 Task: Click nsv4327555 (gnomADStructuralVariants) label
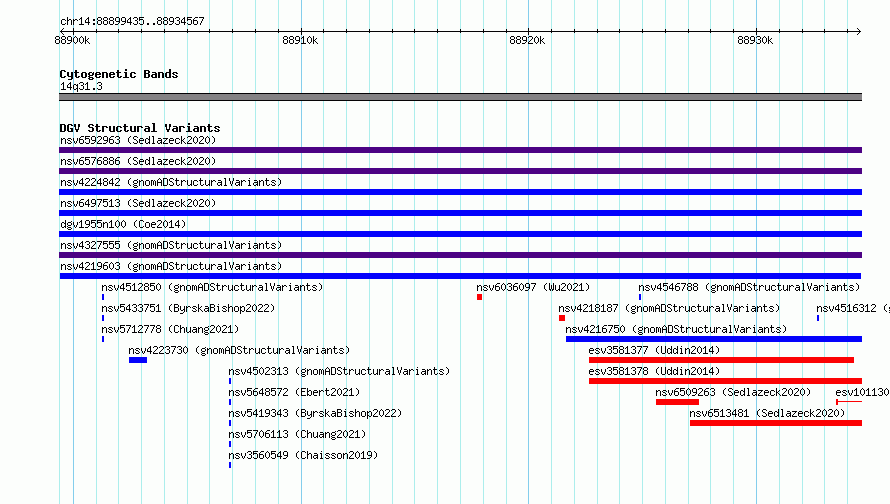[x=171, y=245]
